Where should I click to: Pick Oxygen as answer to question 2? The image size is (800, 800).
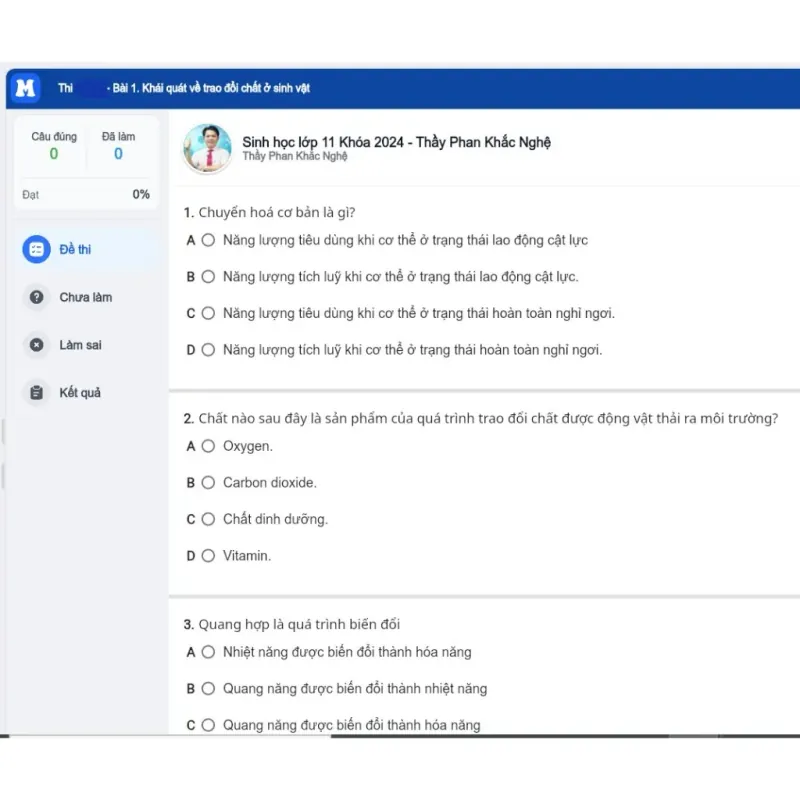click(208, 446)
